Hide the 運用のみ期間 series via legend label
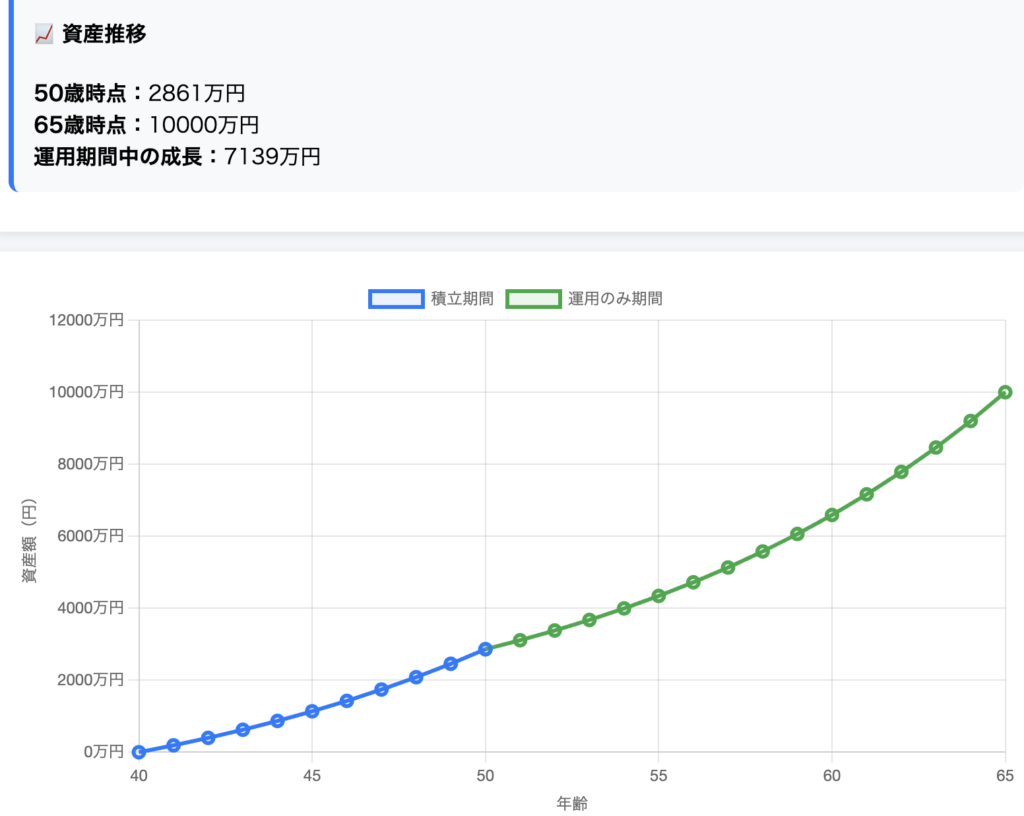Screen dimensions: 1024x816 pos(615,298)
